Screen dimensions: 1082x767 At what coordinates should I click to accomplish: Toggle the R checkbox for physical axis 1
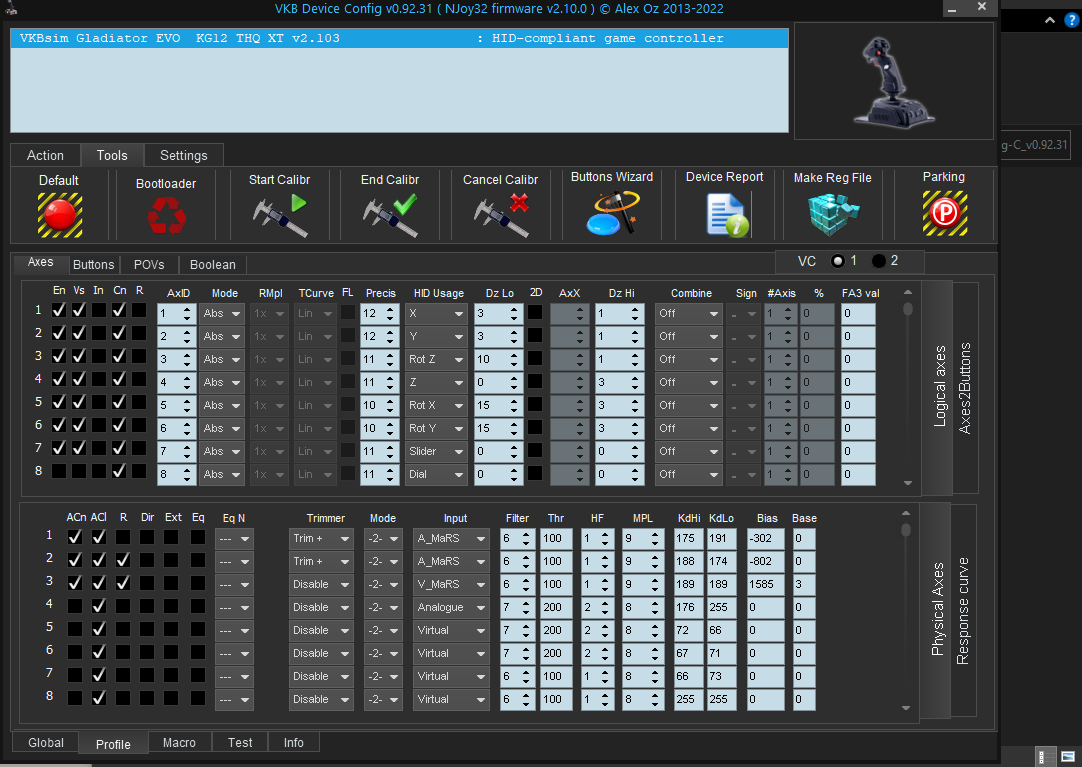123,537
